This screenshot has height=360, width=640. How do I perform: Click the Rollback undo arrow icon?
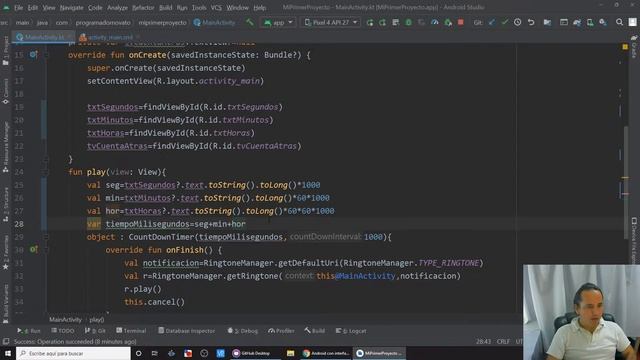[531, 22]
